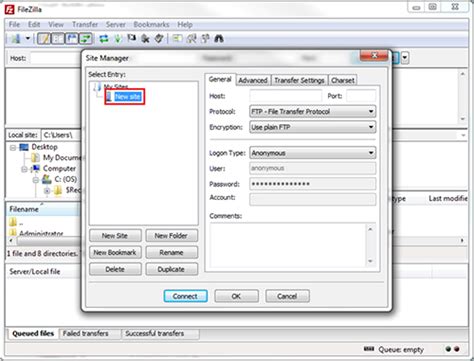The height and width of the screenshot is (361, 474).
Task: Click the Last modified column header
Action: [x=448, y=199]
